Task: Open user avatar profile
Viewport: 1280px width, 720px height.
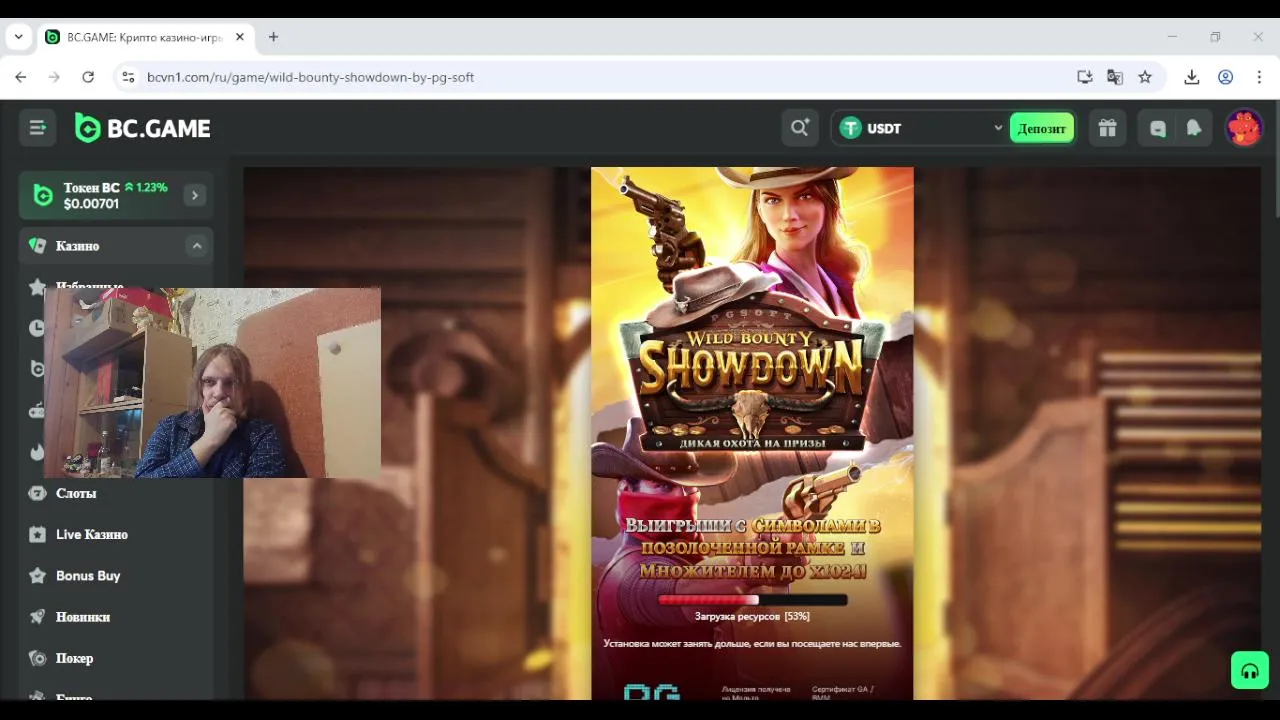Action: (x=1244, y=128)
